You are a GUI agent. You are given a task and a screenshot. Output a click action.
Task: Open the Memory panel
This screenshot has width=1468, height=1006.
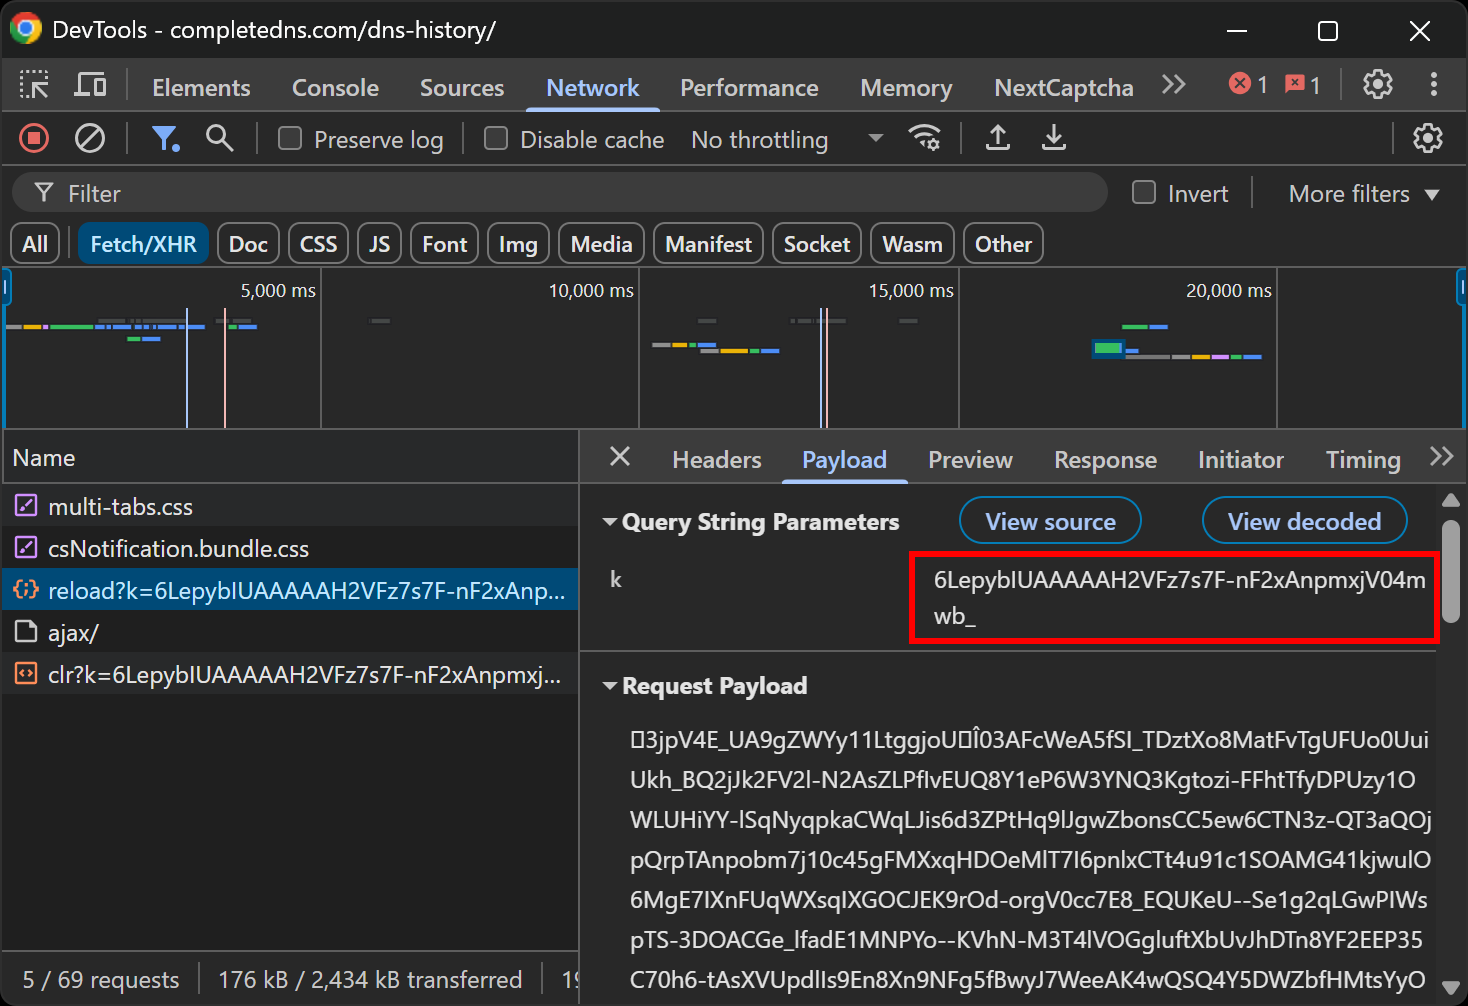[x=906, y=87]
